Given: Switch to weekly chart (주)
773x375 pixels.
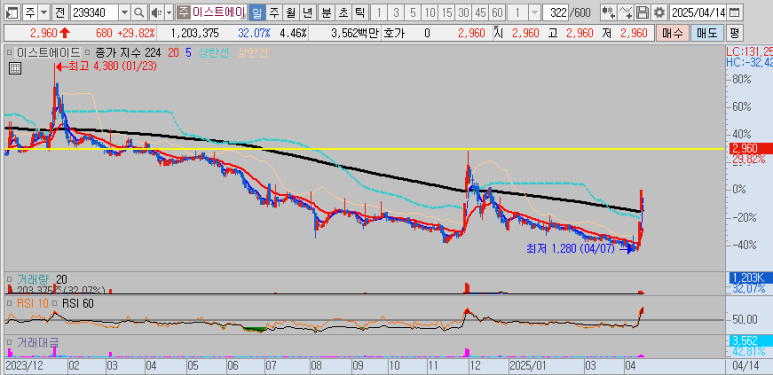Looking at the screenshot, I should coord(274,12).
